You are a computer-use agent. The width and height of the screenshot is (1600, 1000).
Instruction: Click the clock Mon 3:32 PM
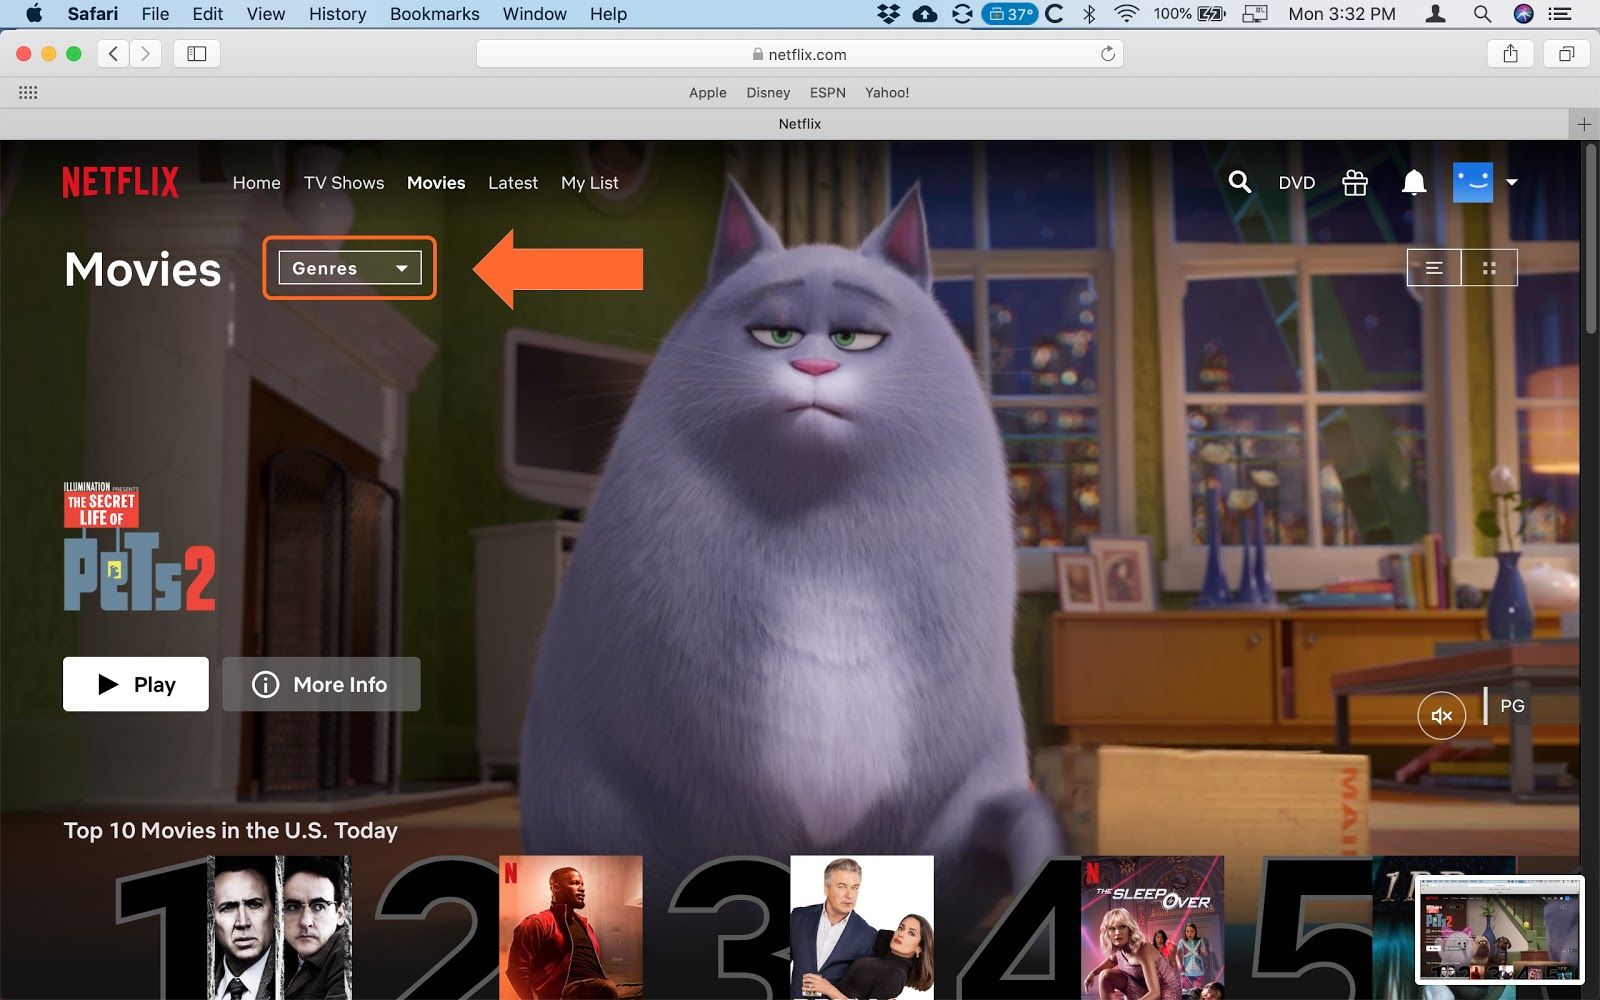[x=1342, y=14]
